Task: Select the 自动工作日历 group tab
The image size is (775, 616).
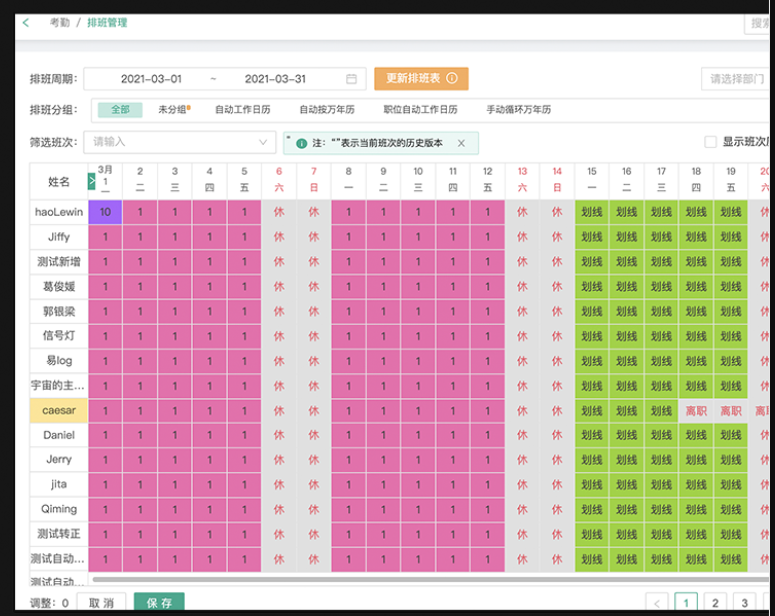Action: tap(243, 110)
